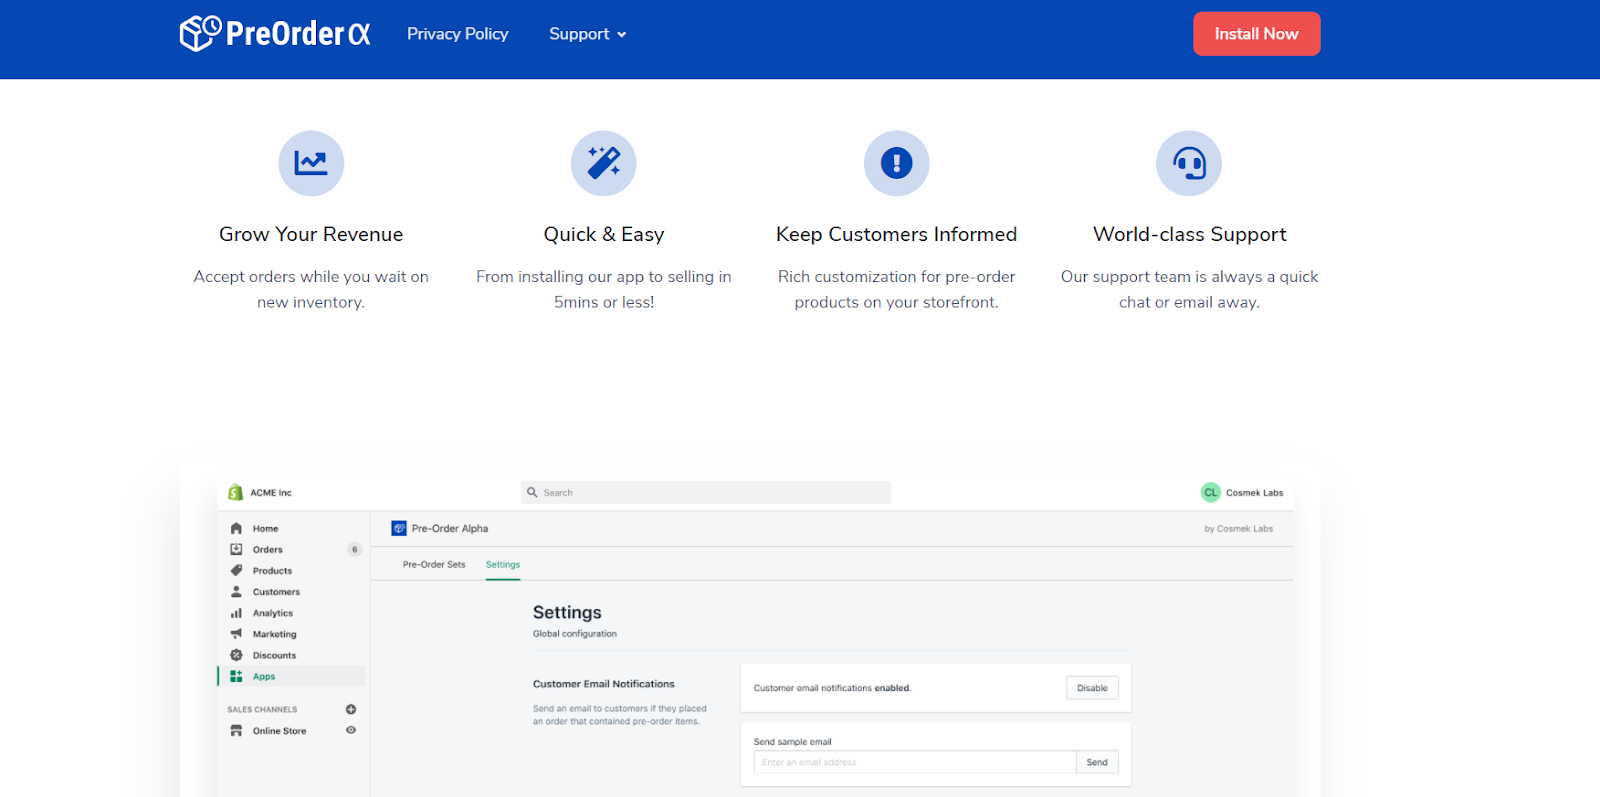The height and width of the screenshot is (797, 1600).
Task: Select the Quick & Easy heading
Action: click(604, 234)
